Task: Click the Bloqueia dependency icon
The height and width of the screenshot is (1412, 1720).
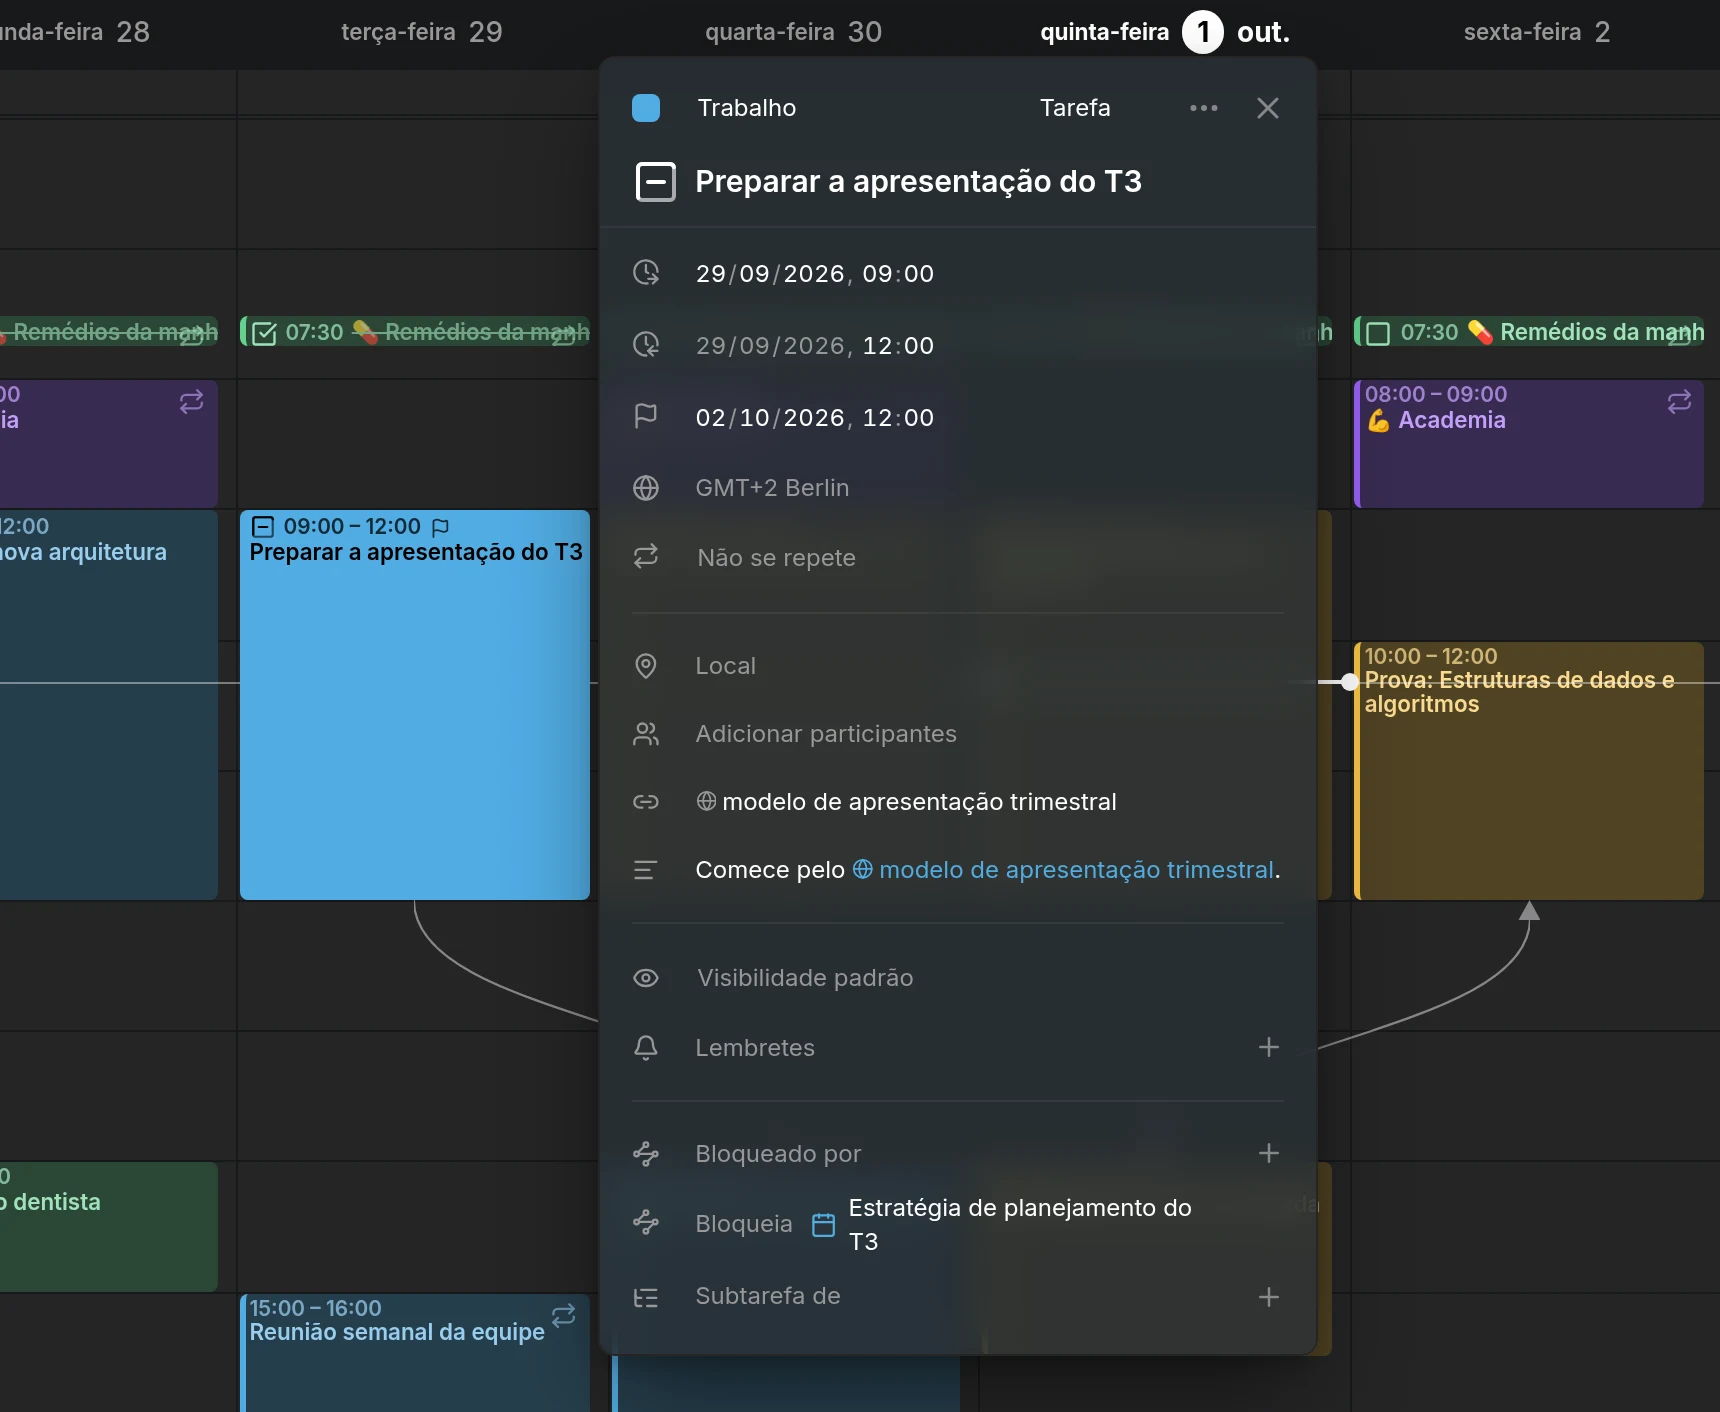Action: point(646,1222)
